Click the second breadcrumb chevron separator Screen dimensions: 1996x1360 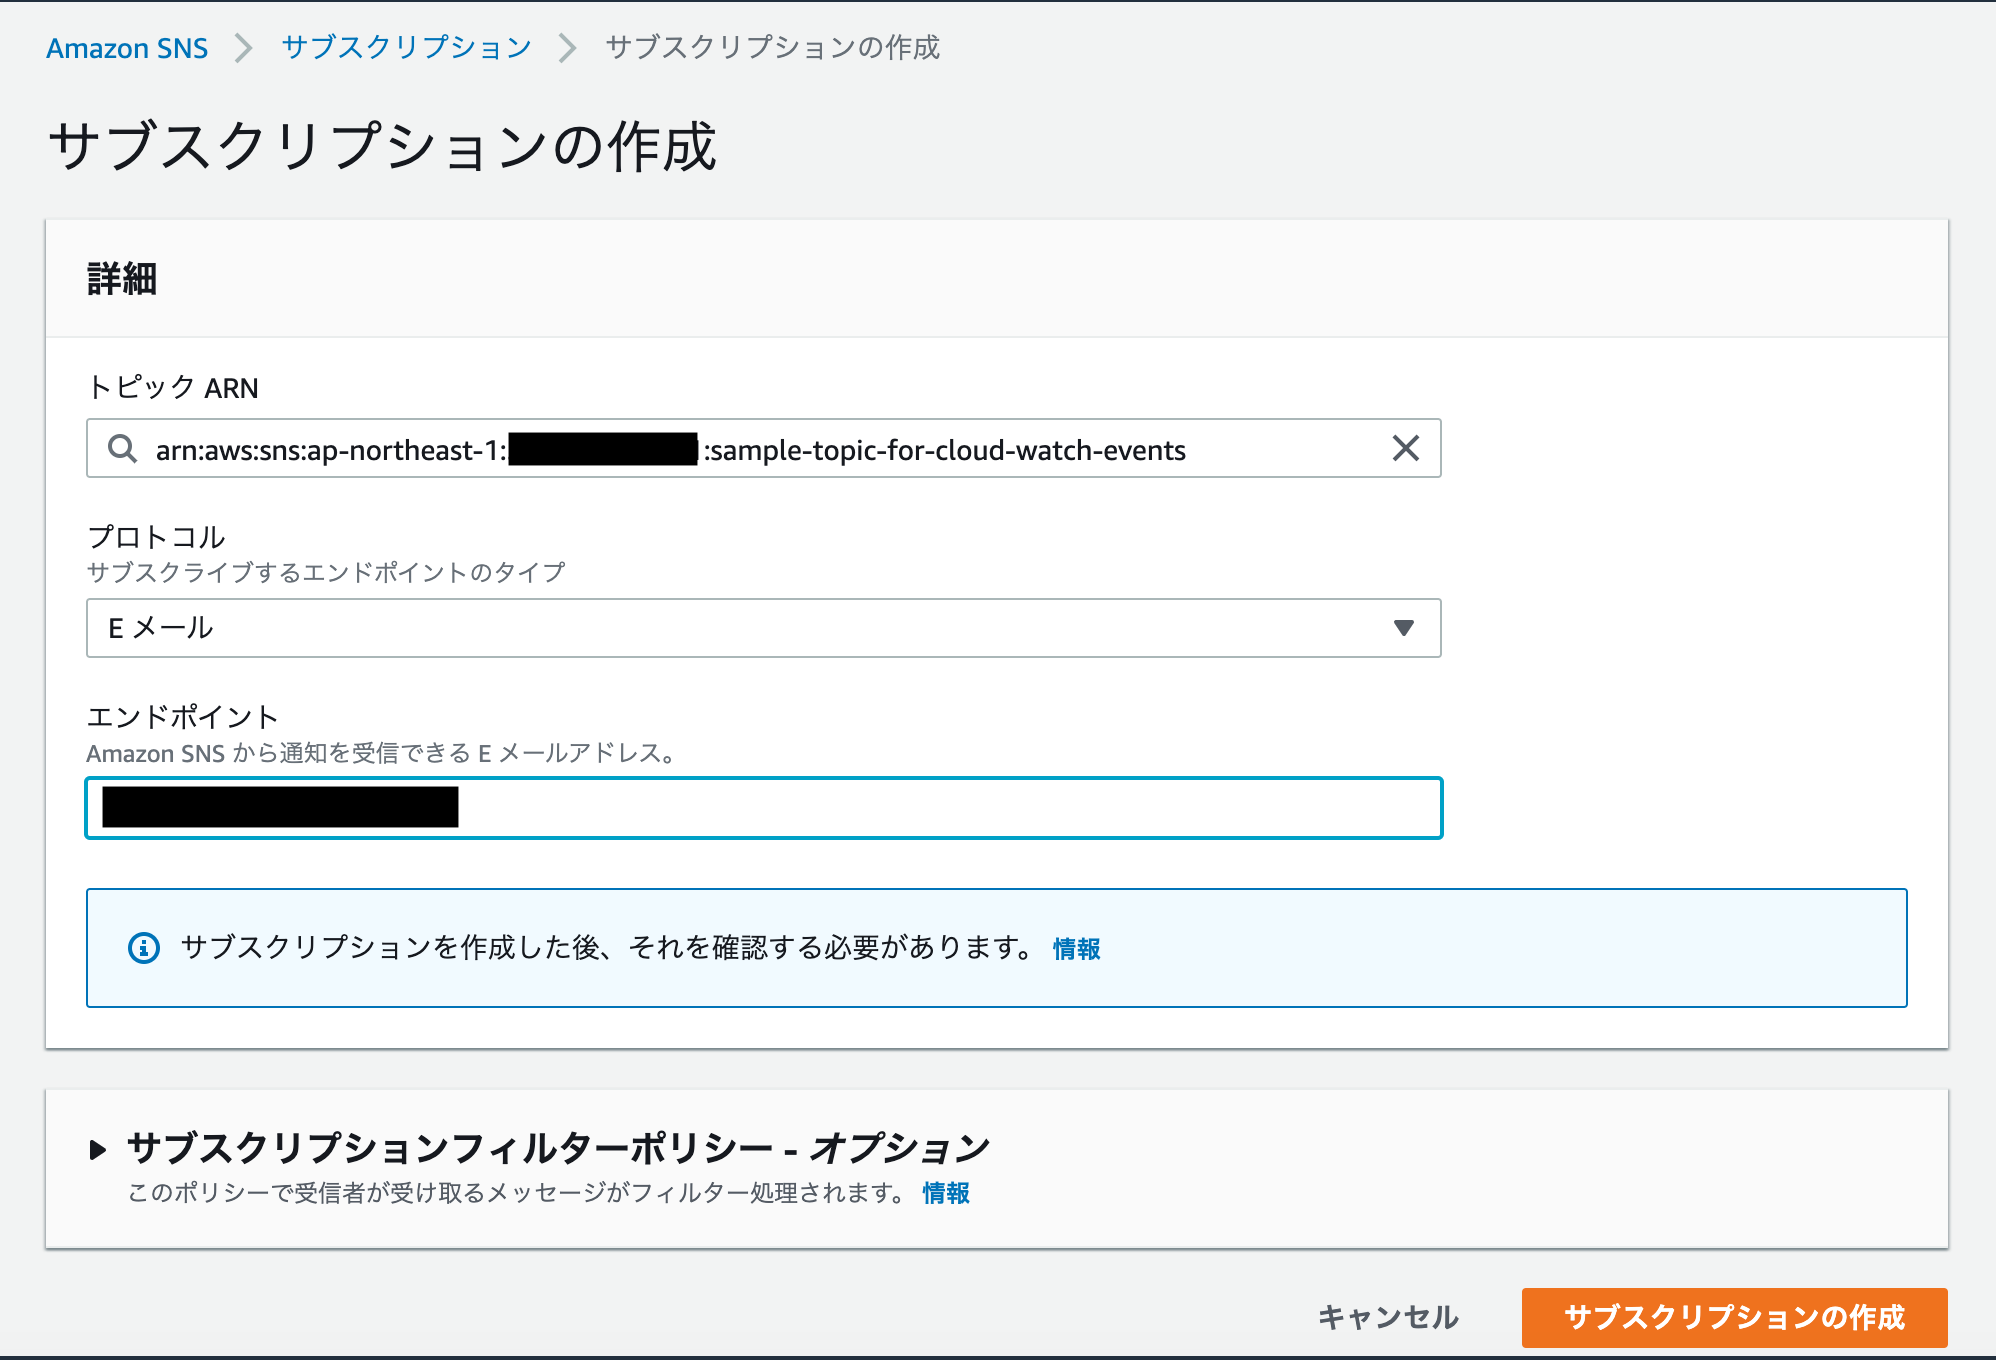(x=568, y=48)
